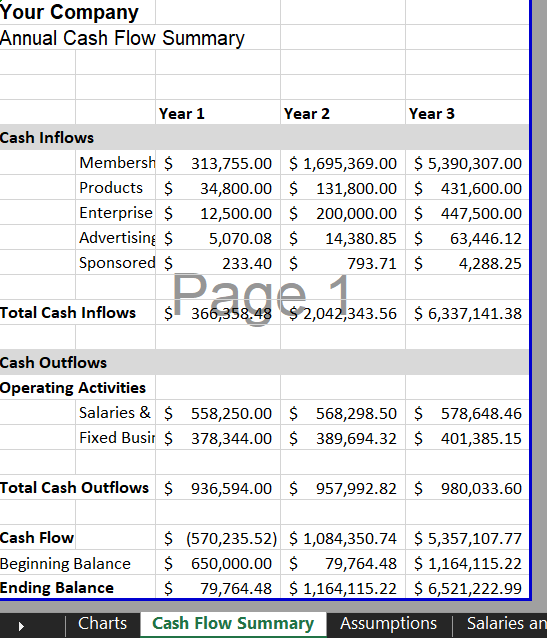
Task: Click the 4,288.25 Sponsored Year 3 cell
Action: [467, 263]
